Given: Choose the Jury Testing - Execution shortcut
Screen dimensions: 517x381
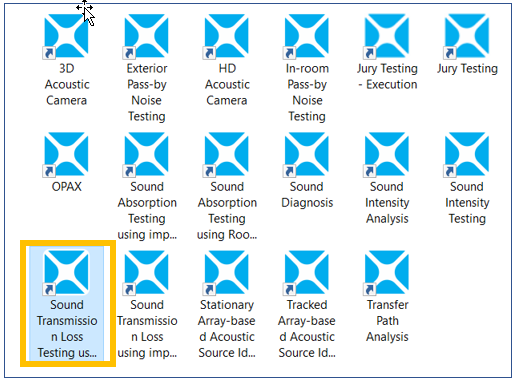Looking at the screenshot, I should (x=387, y=36).
